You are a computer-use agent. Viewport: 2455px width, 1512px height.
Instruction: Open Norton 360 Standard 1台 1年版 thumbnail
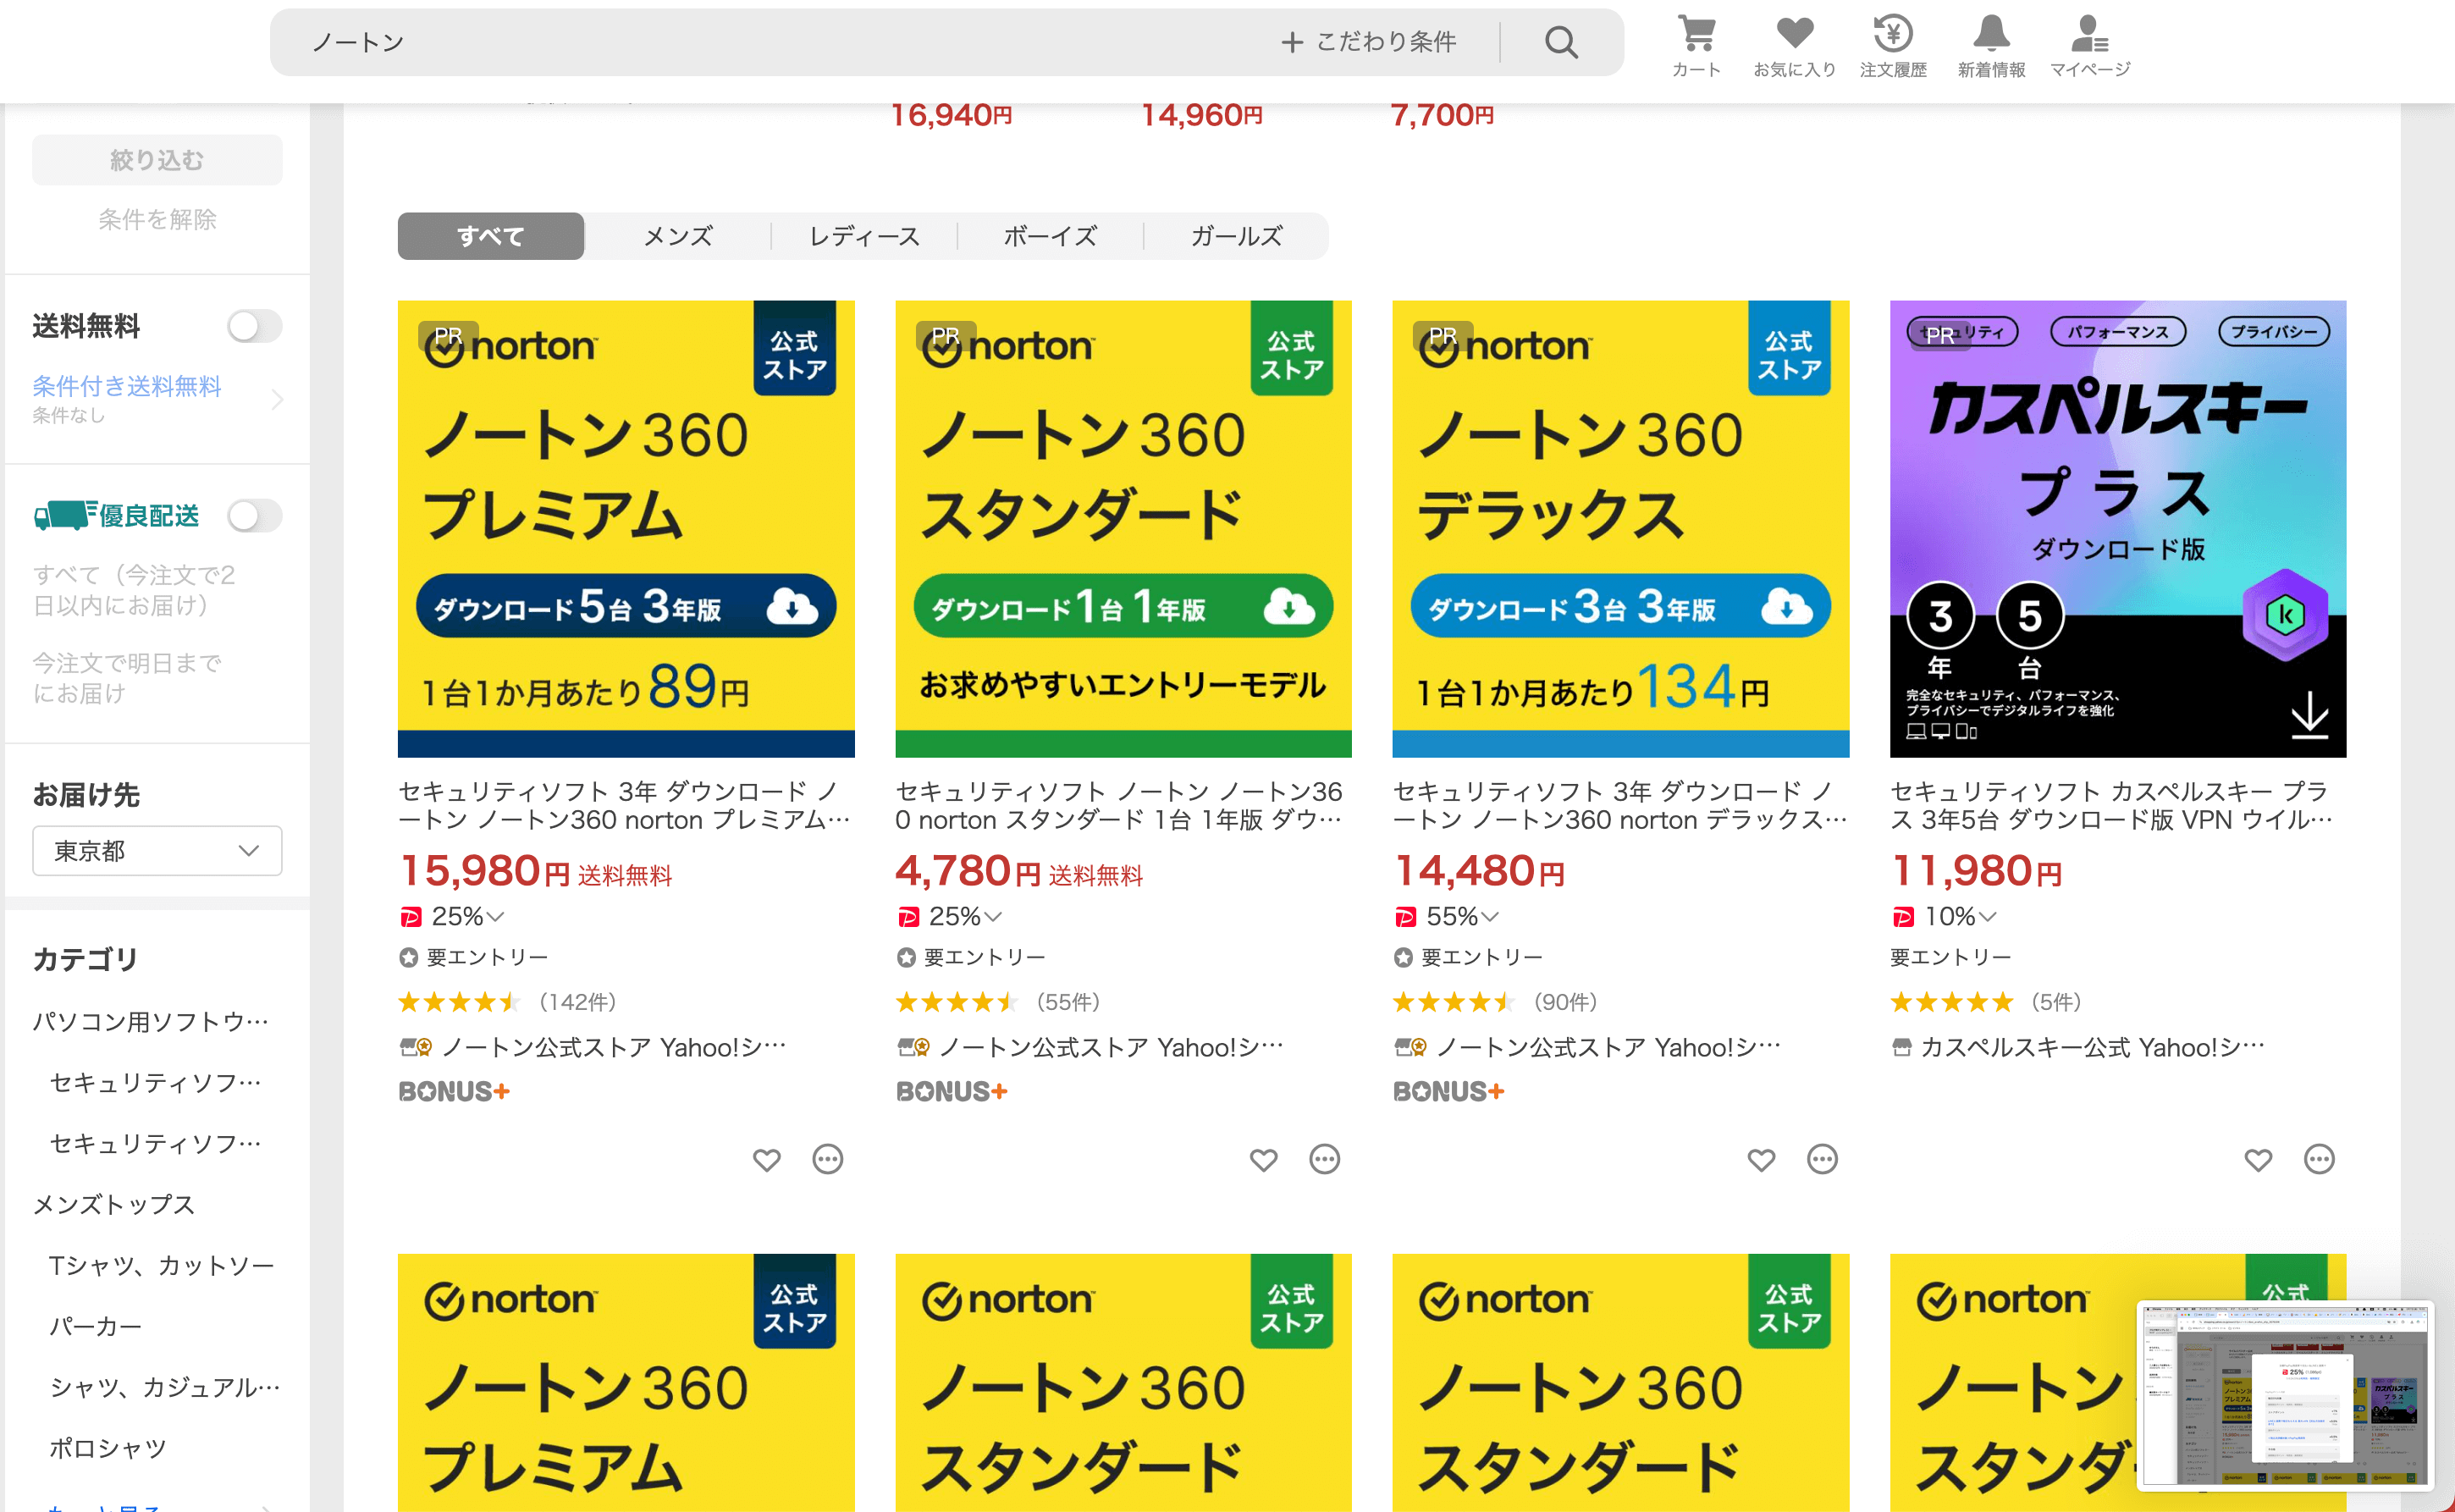click(1123, 529)
